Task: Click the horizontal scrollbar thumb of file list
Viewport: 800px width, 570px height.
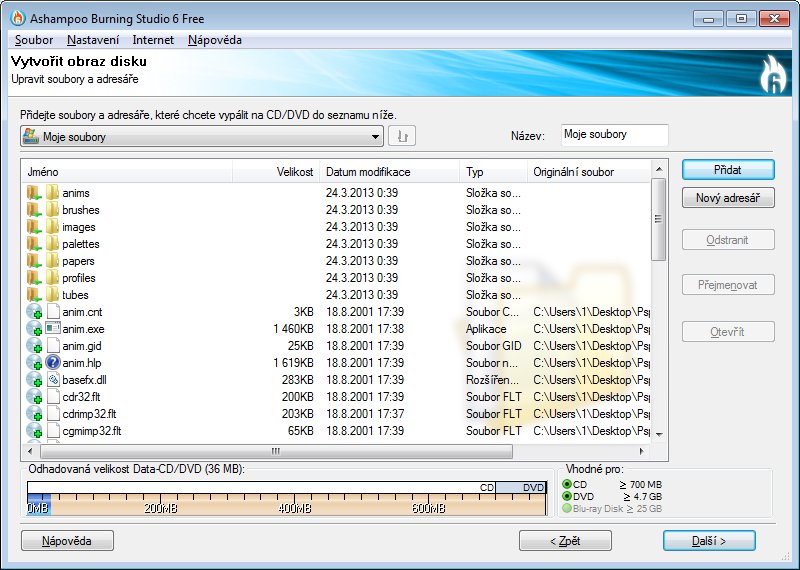Action: (276, 451)
